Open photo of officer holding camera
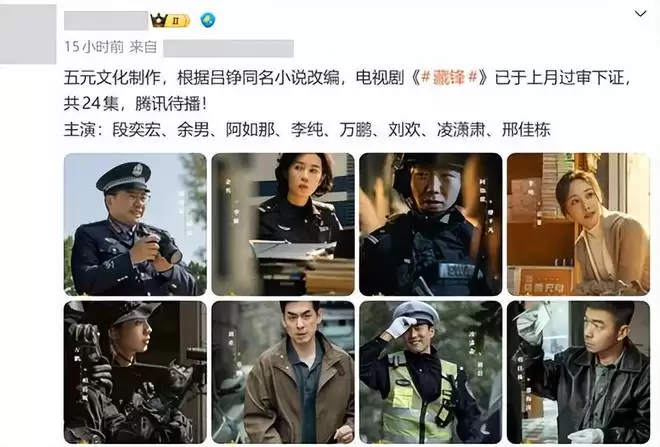The height and width of the screenshot is (447, 660). [x=135, y=224]
